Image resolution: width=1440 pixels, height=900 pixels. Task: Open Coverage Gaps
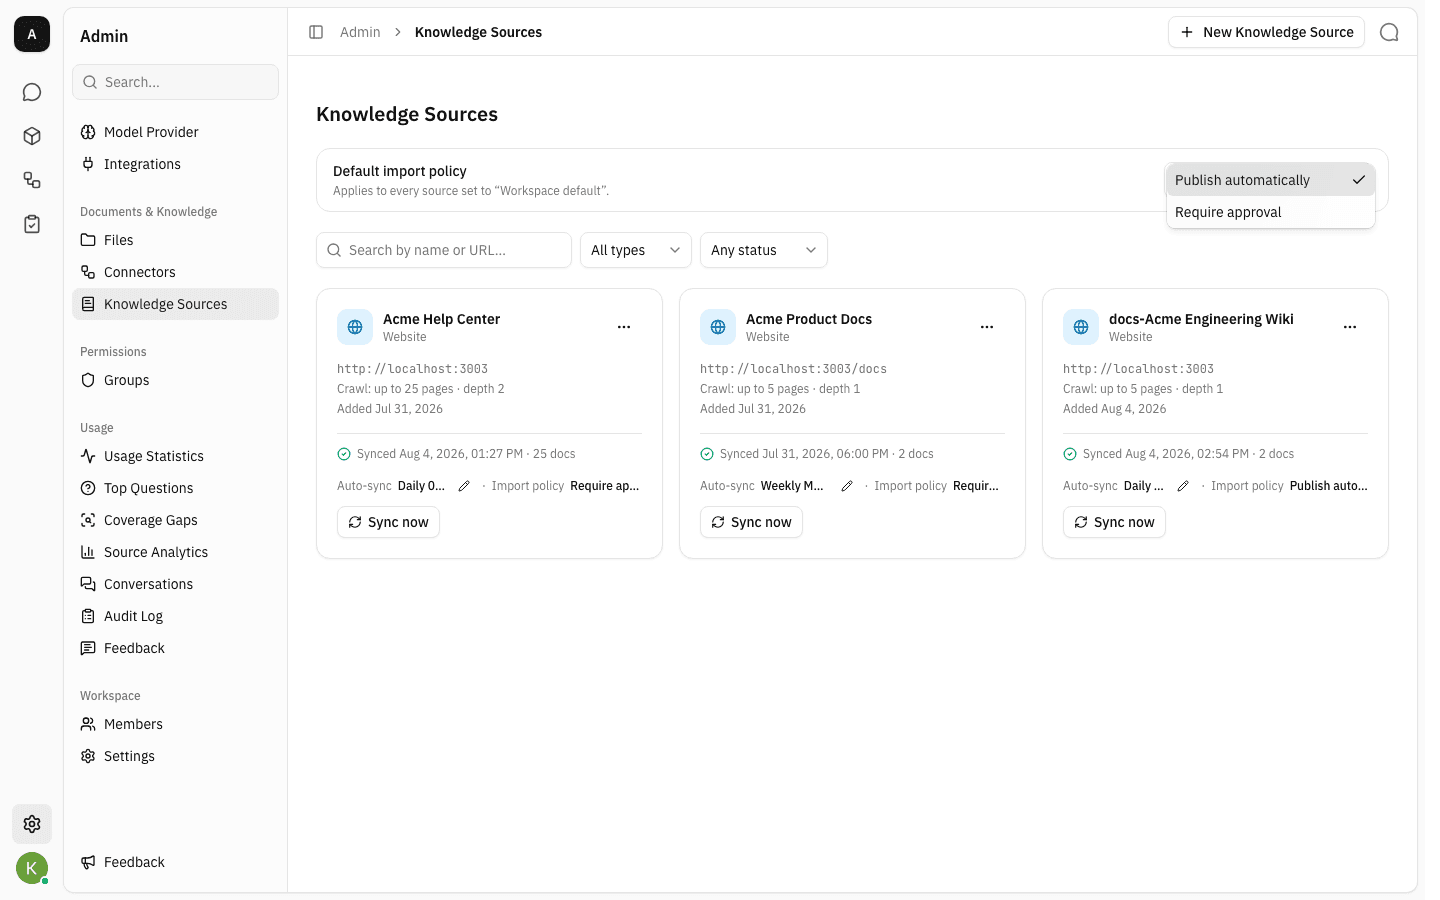(x=175, y=520)
